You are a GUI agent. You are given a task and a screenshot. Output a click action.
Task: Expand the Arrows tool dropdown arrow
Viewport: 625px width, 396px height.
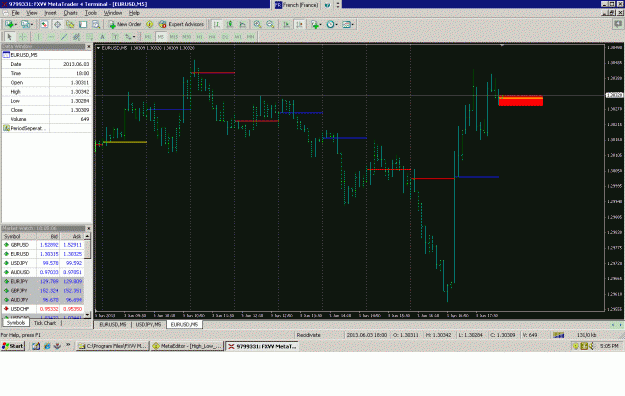tap(134, 37)
